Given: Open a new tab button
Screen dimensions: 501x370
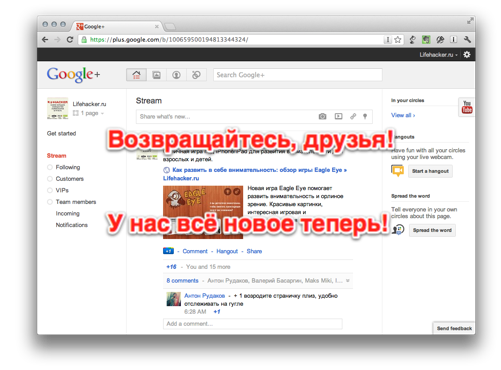Looking at the screenshot, I should [170, 27].
